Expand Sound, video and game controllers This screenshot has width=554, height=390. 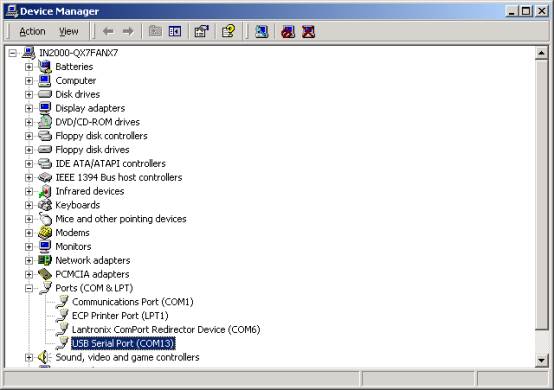[x=29, y=358]
